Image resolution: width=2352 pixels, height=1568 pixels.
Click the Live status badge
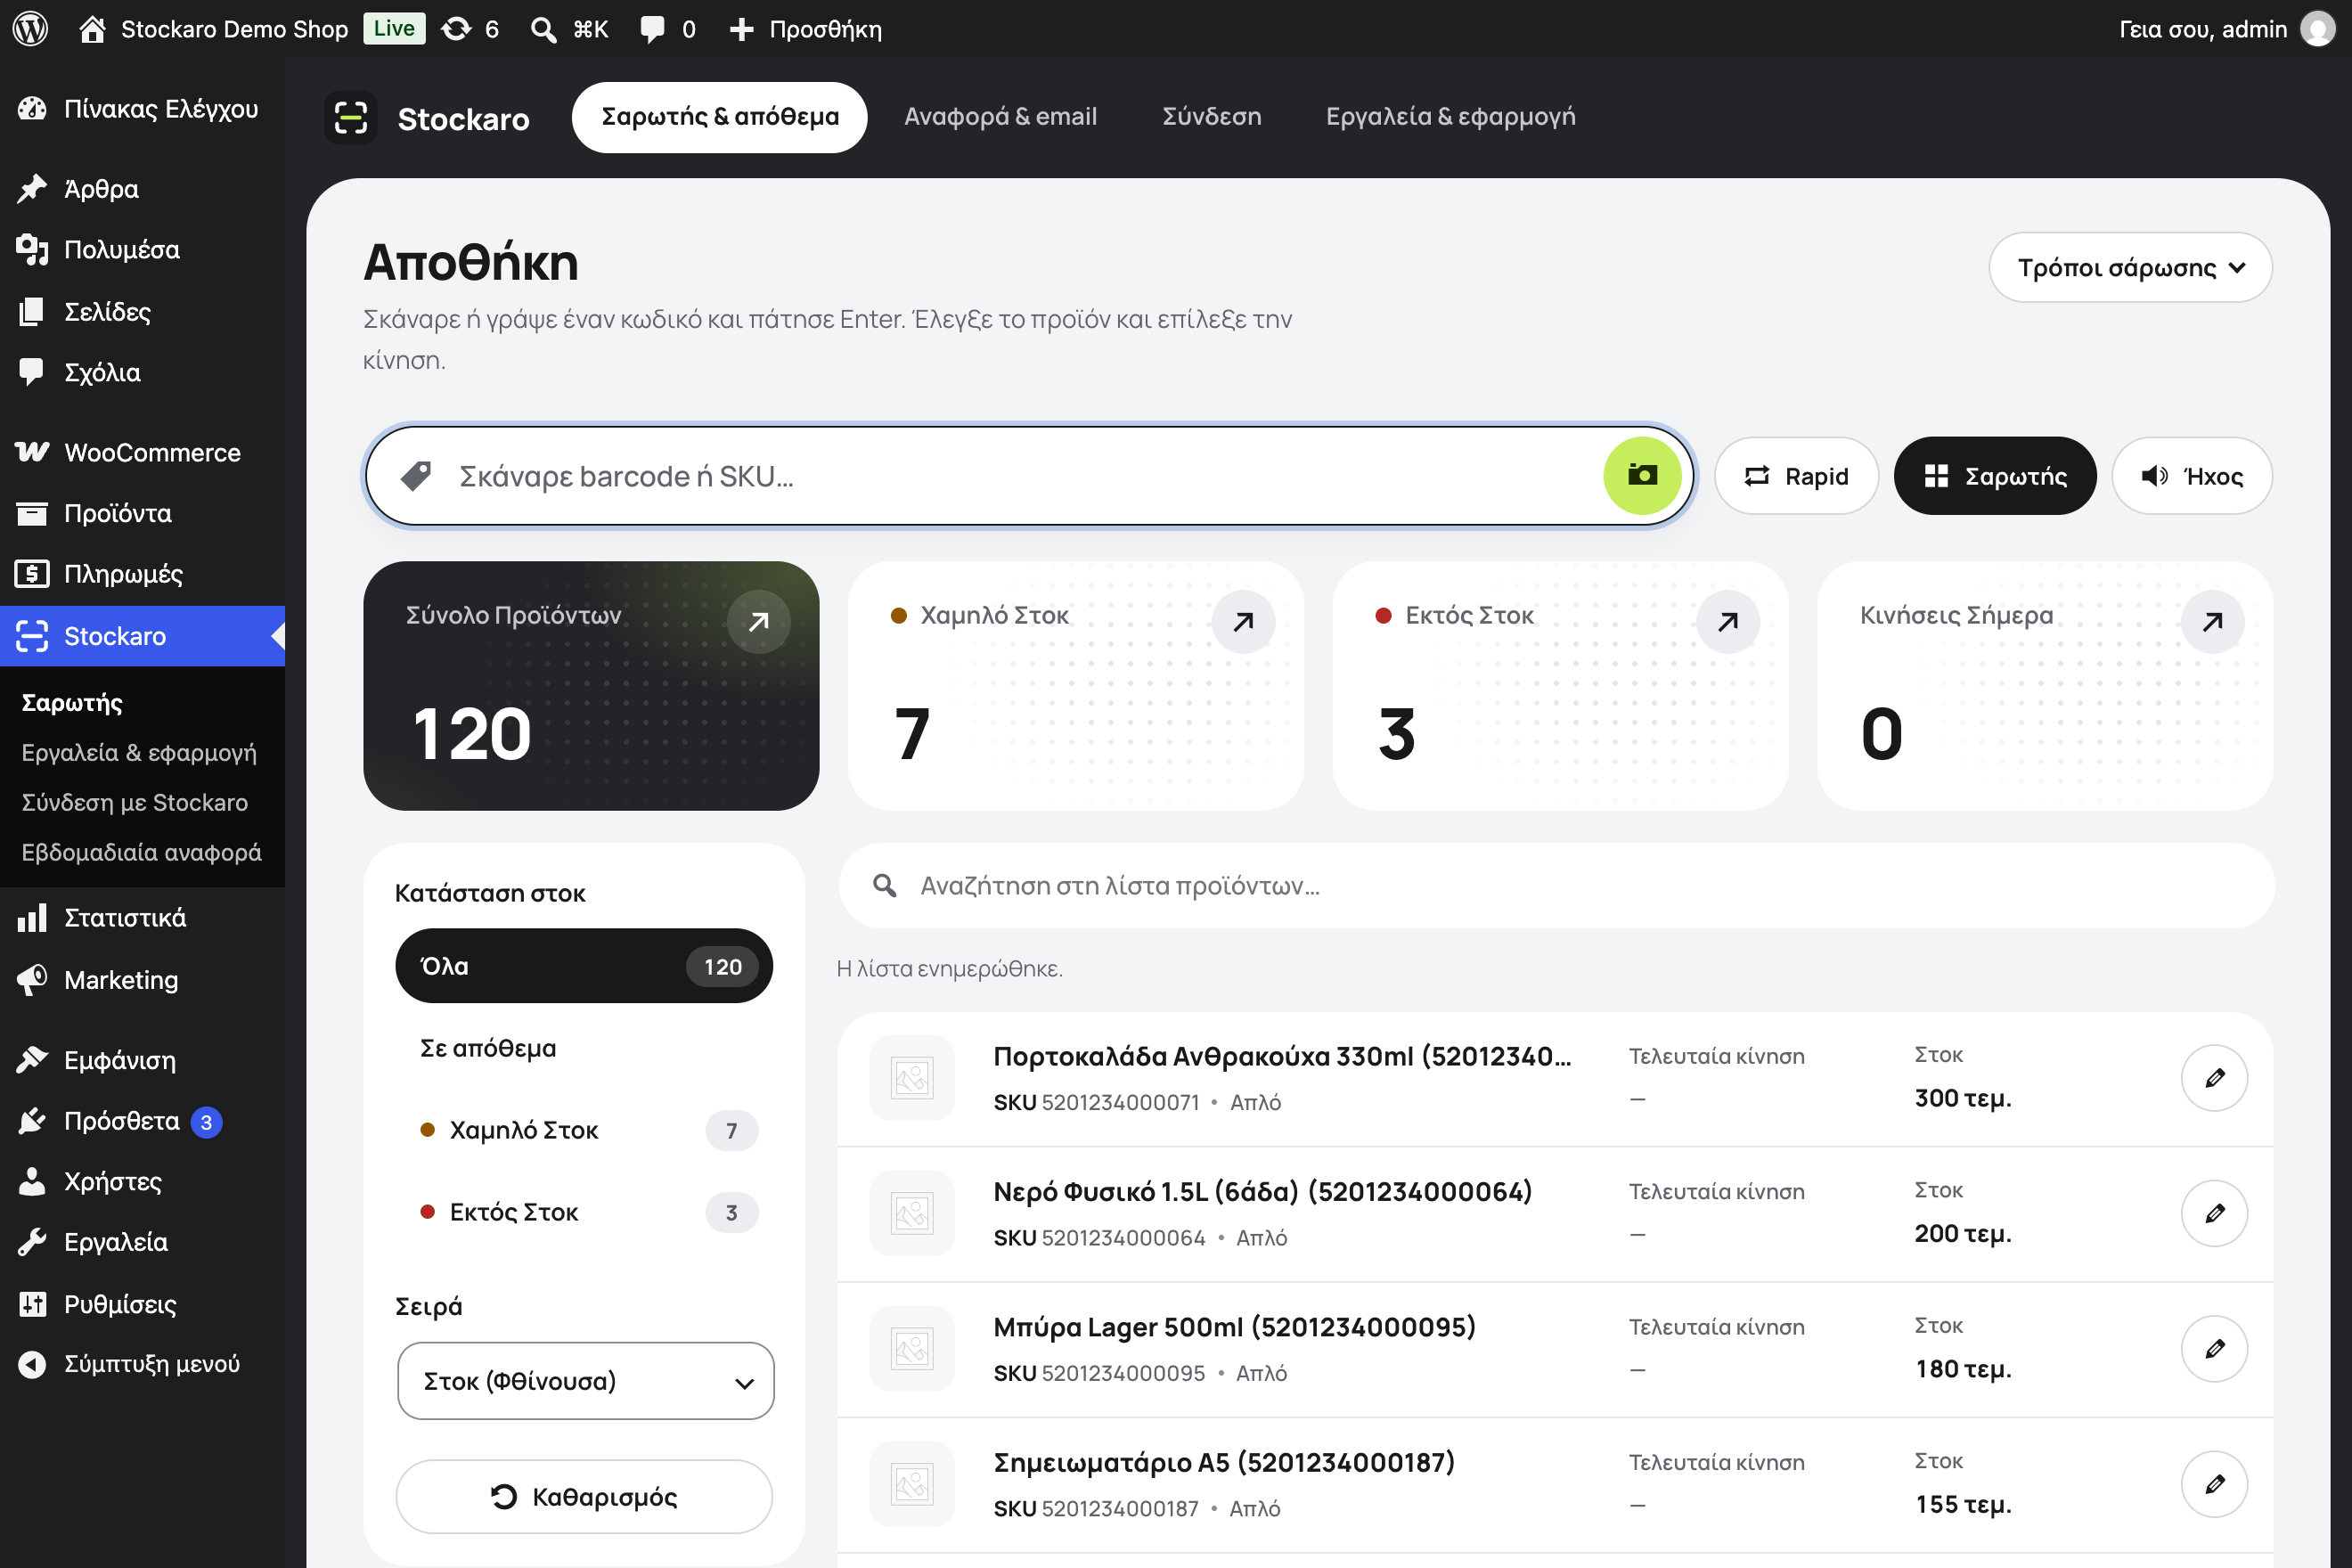(394, 29)
